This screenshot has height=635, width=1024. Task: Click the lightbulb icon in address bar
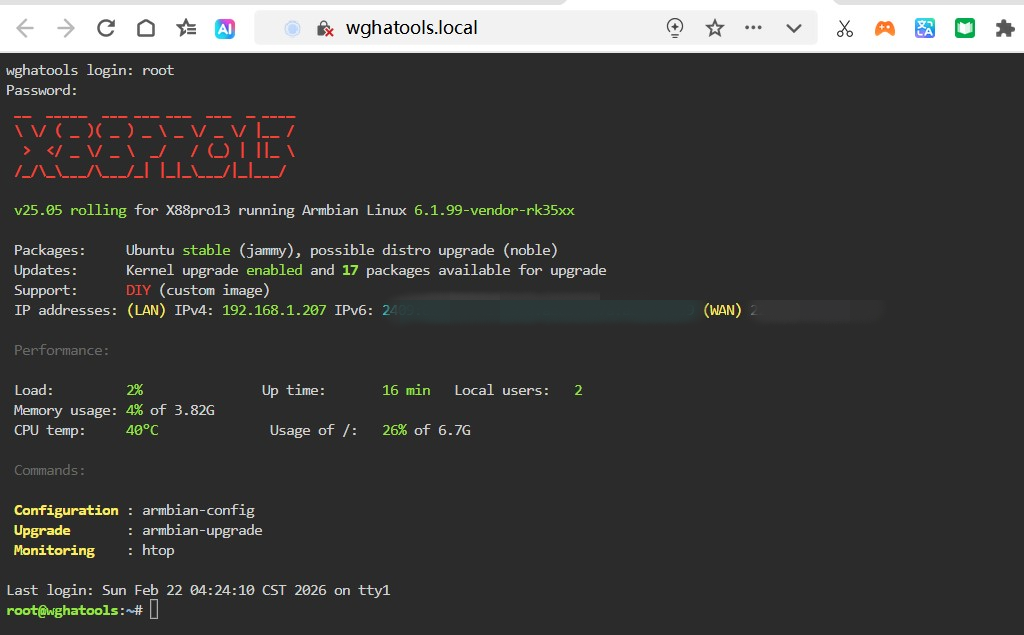point(676,28)
